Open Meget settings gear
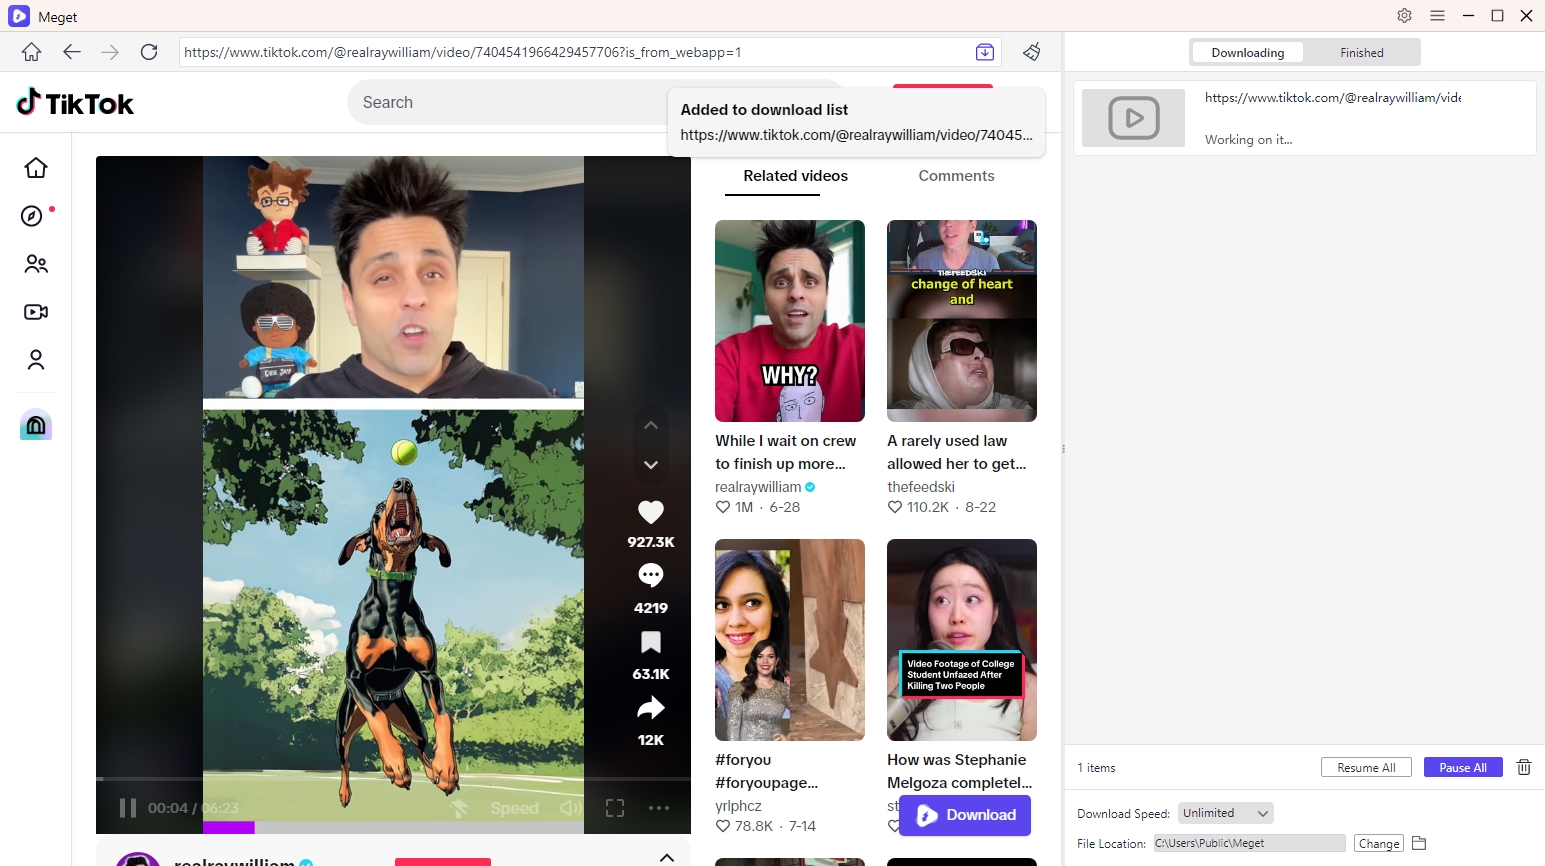Viewport: 1545px width, 866px height. (1404, 15)
